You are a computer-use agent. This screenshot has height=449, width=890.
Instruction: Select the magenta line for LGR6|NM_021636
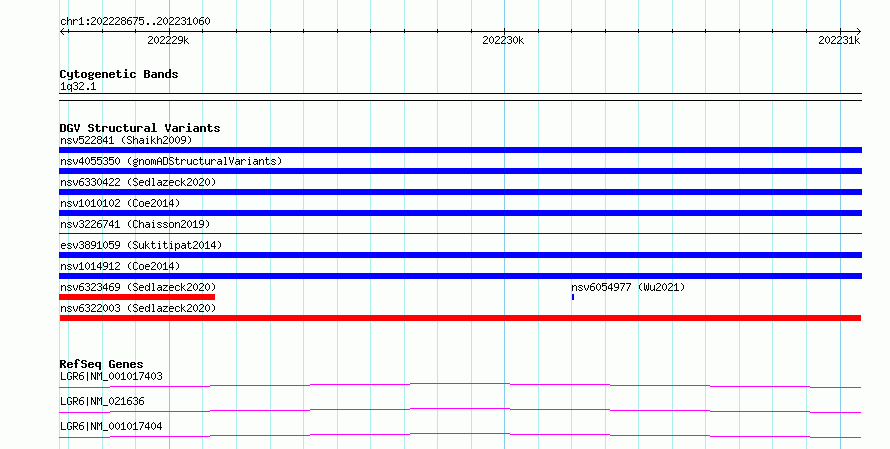[460, 410]
